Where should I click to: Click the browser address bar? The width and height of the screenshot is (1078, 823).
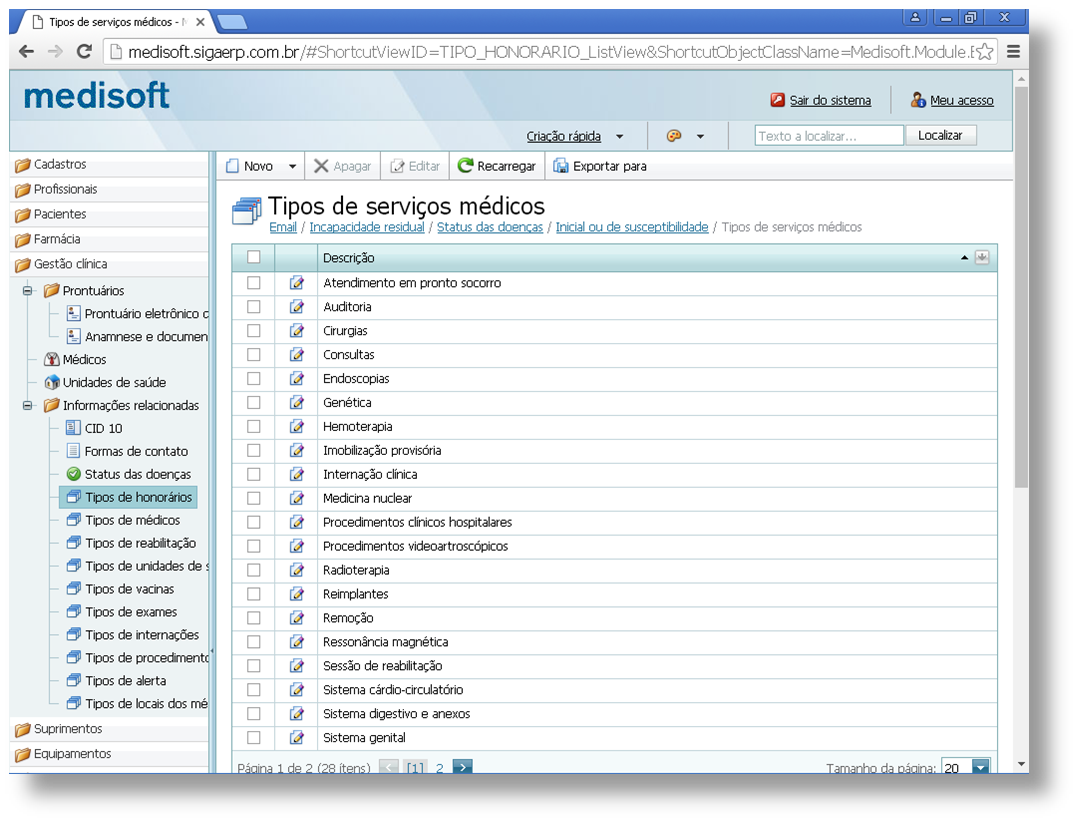click(550, 52)
